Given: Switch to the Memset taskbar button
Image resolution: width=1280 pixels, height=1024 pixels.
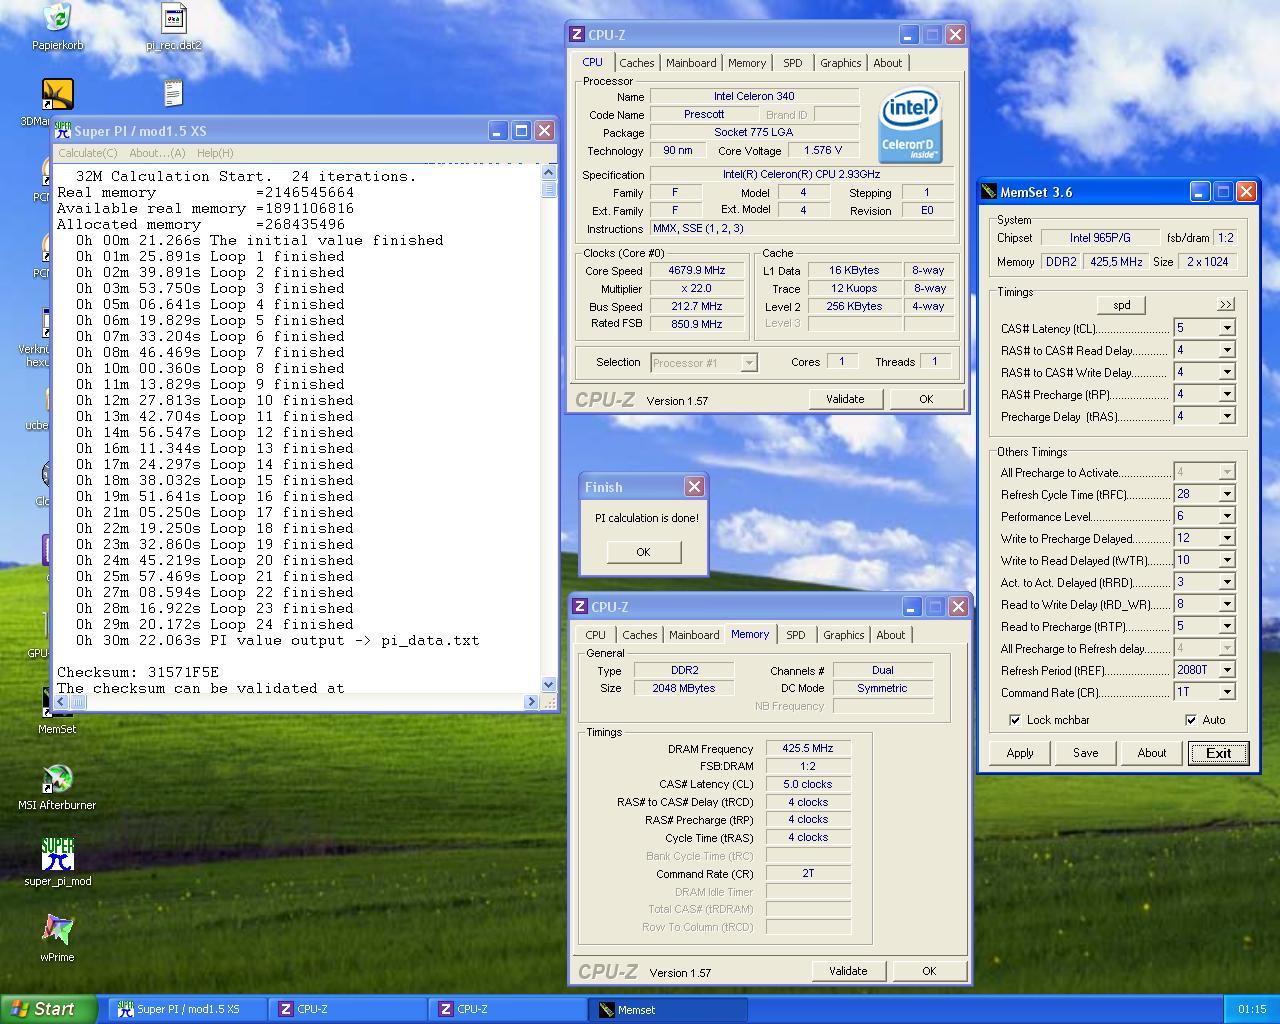Looking at the screenshot, I should (668, 1009).
